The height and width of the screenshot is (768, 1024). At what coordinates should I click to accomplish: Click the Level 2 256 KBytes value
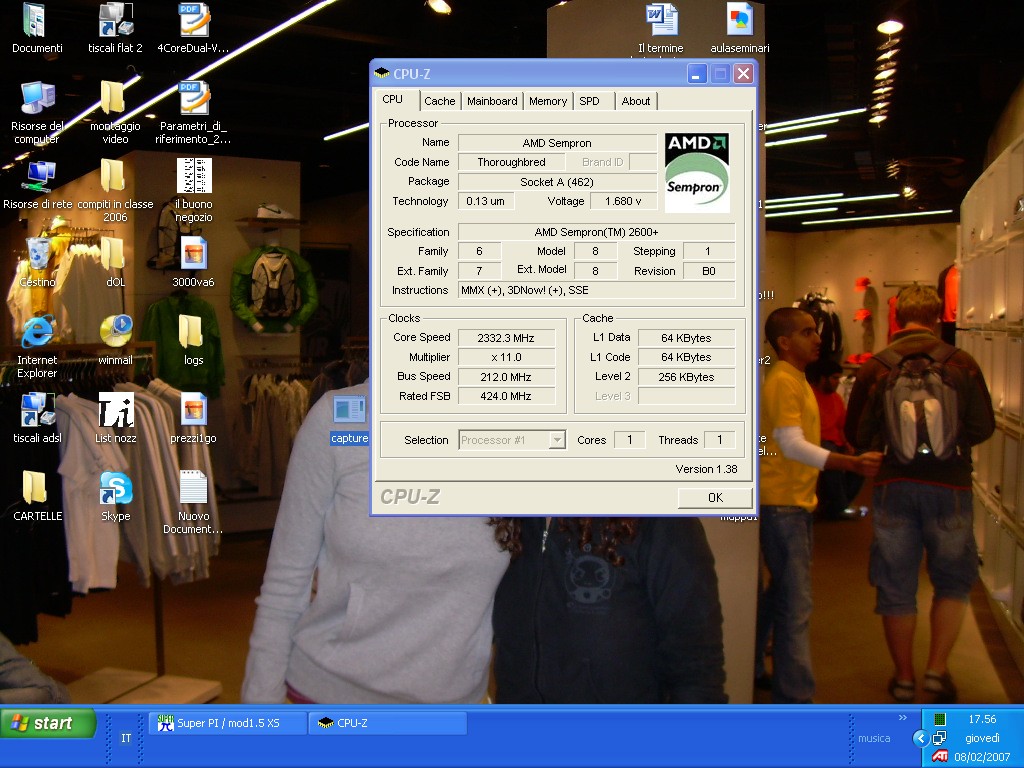click(x=686, y=377)
